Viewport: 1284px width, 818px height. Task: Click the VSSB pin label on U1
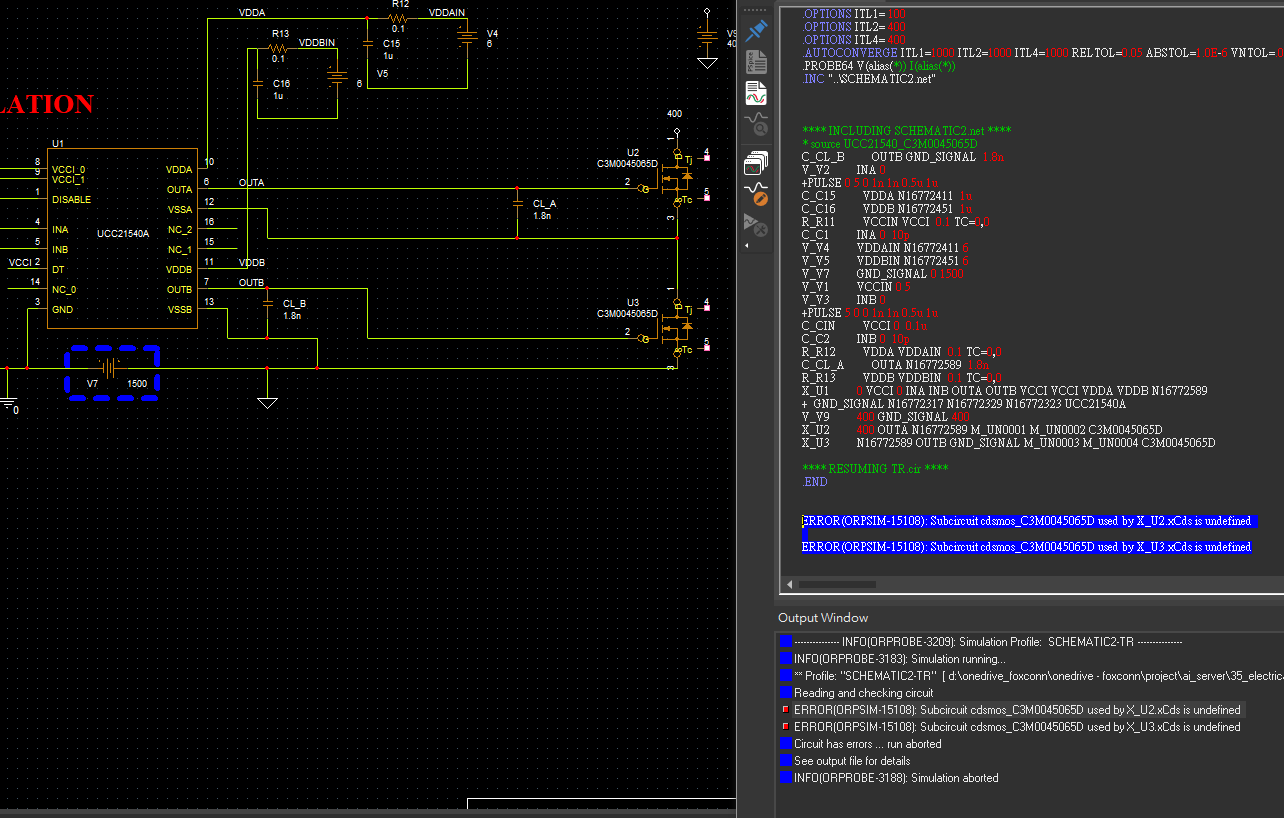coord(179,309)
